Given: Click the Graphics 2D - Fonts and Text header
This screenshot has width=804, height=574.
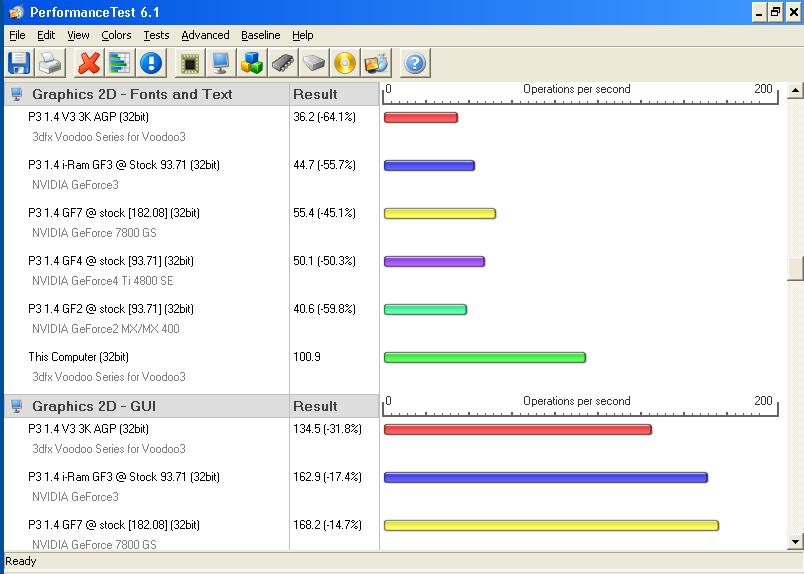Looking at the screenshot, I should tap(132, 94).
